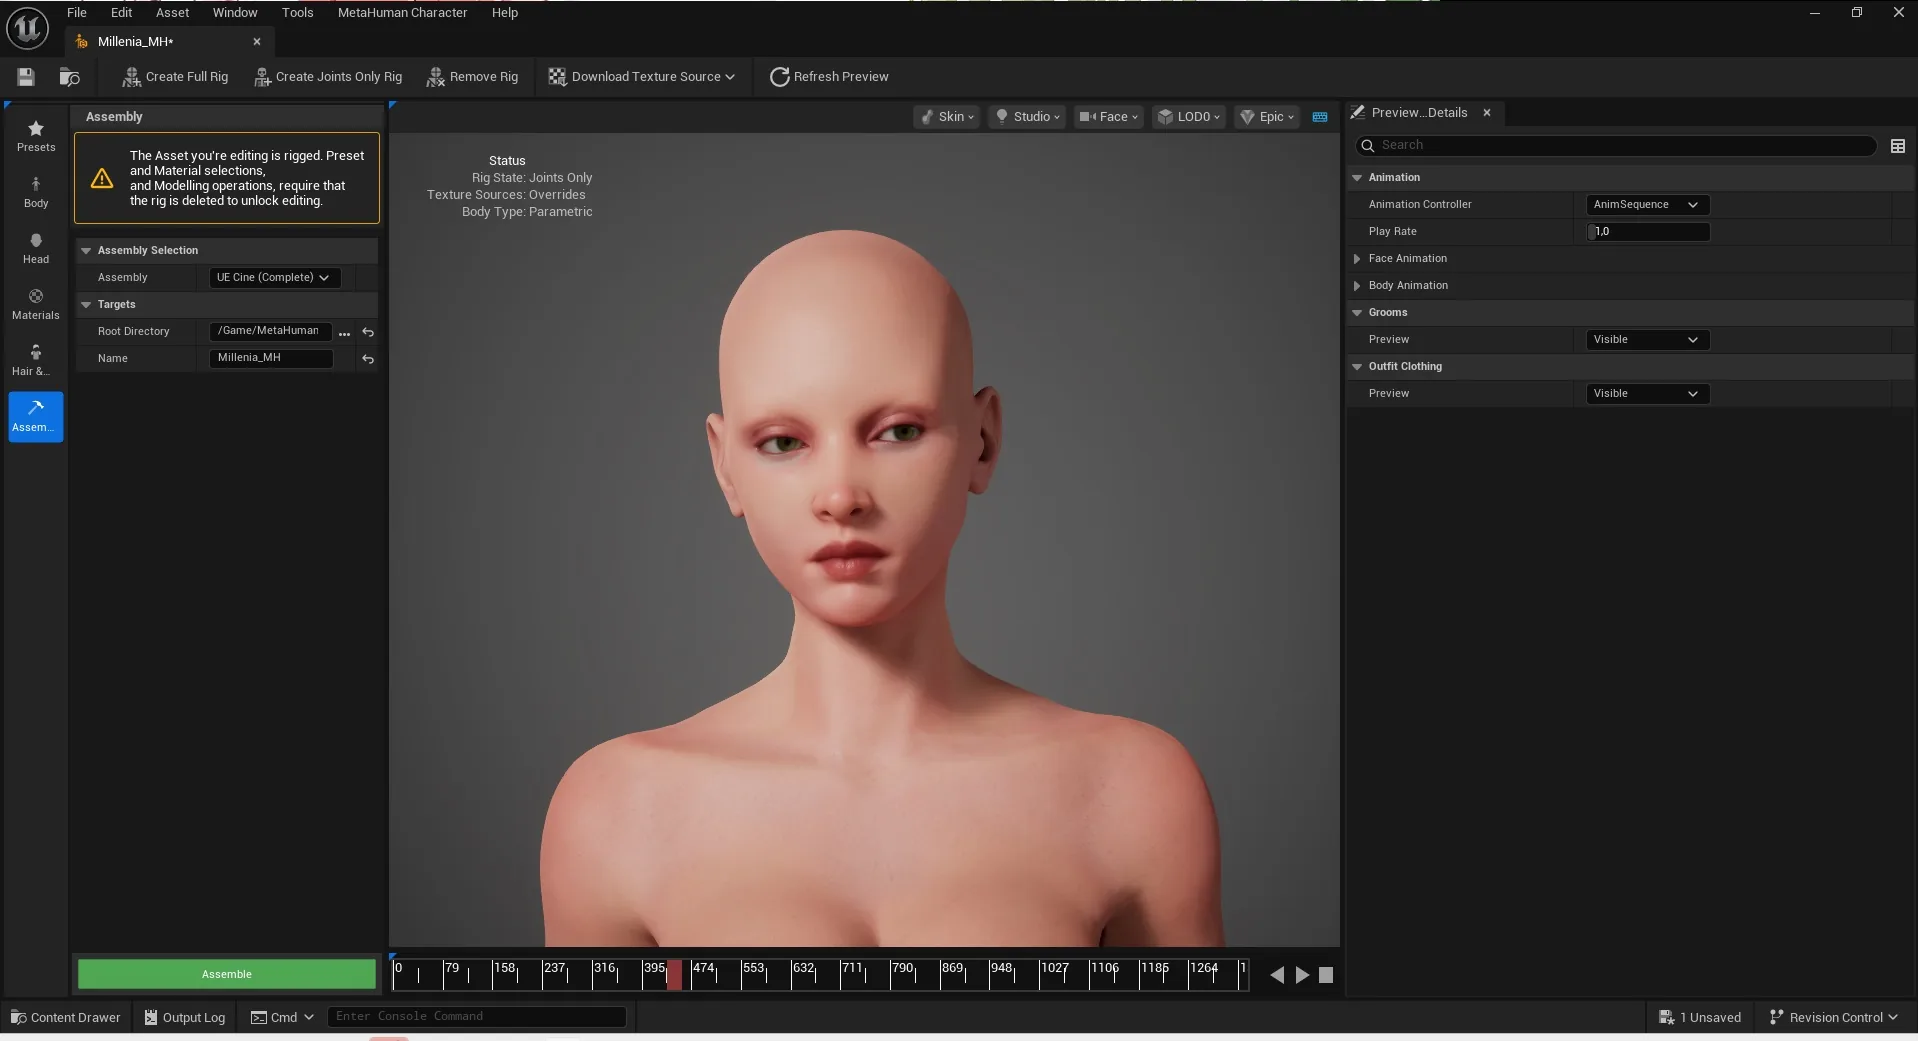Open the Head panel
The height and width of the screenshot is (1041, 1918).
coord(36,248)
